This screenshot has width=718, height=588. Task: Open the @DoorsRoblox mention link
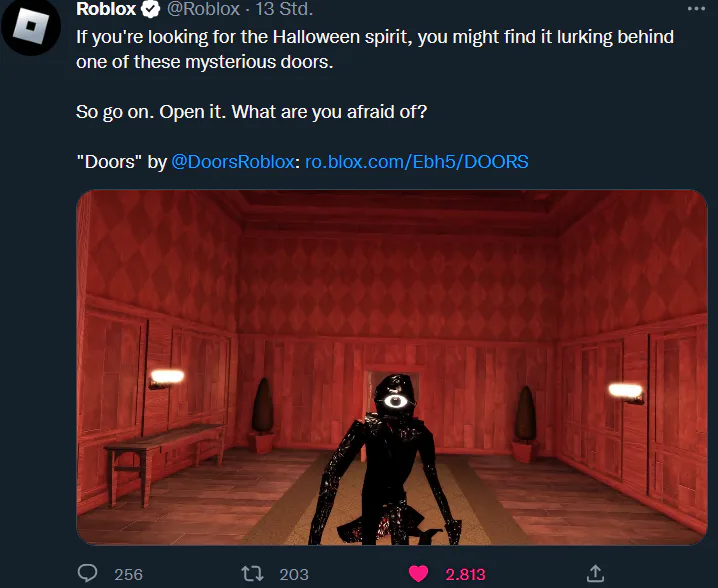[233, 162]
